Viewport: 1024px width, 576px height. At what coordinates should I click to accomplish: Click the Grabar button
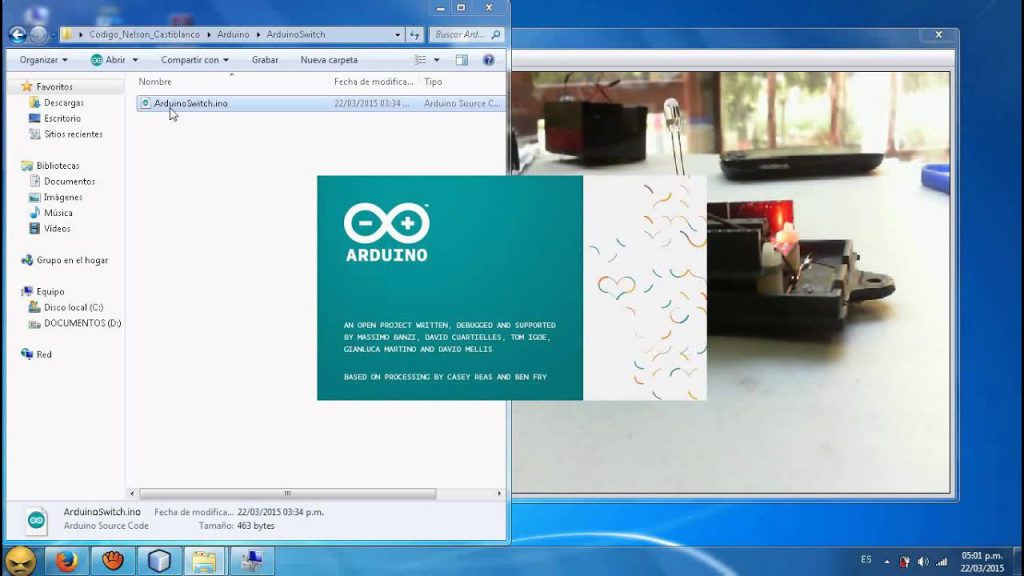(268, 59)
